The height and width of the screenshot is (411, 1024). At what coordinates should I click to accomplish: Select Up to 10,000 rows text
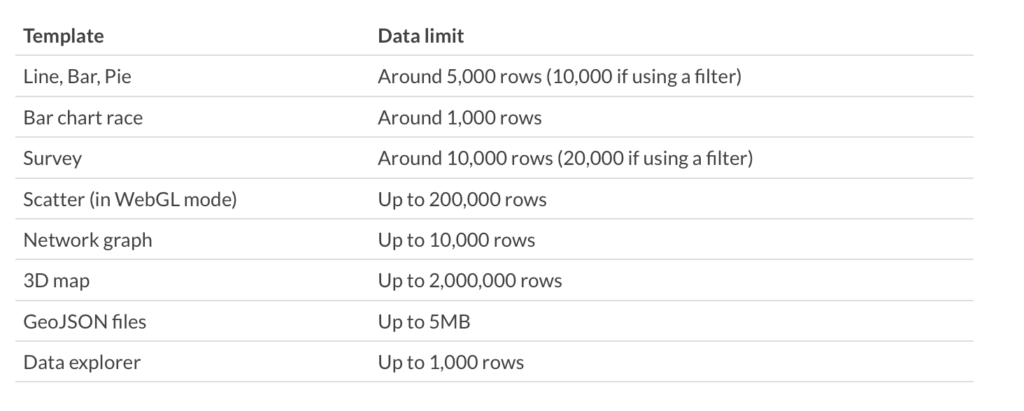456,240
